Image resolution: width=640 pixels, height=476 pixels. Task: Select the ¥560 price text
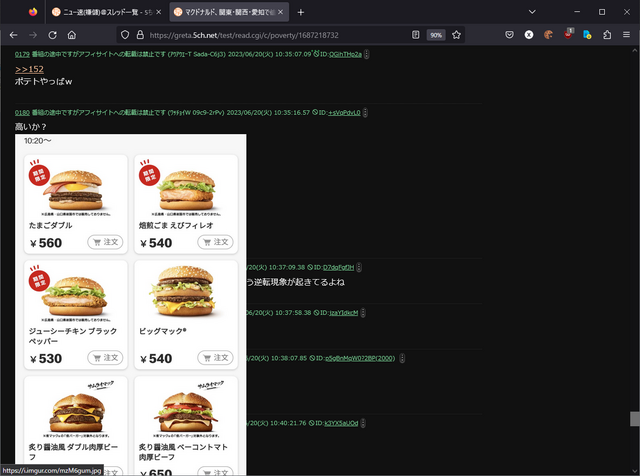(46, 243)
